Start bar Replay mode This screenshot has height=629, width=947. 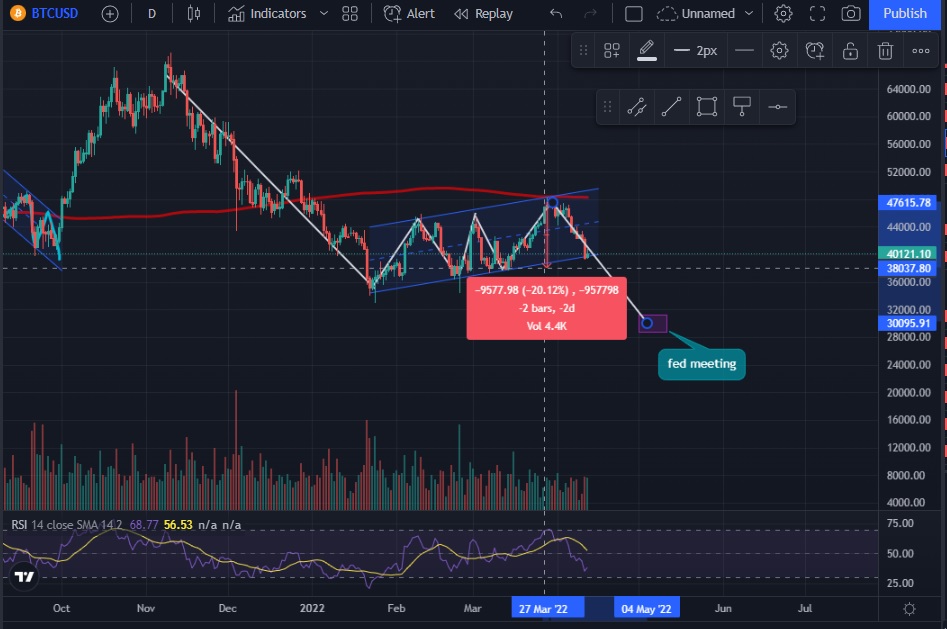(x=483, y=13)
